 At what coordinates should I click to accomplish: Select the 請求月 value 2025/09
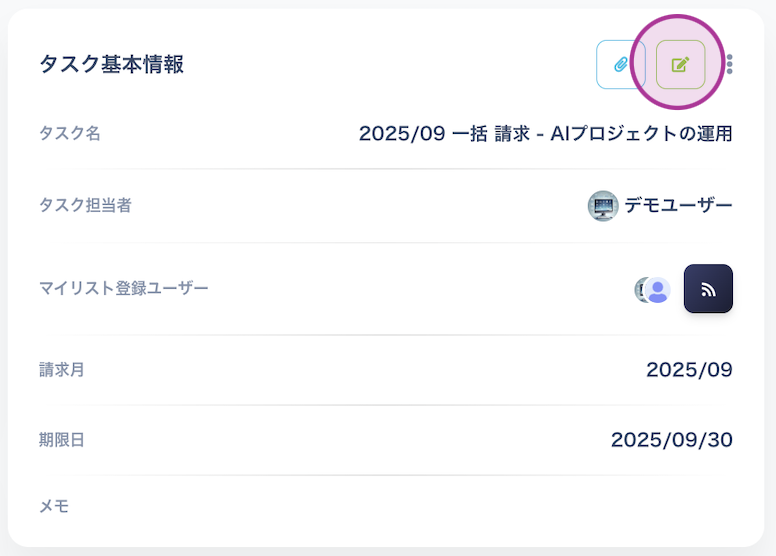pyautogui.click(x=689, y=370)
